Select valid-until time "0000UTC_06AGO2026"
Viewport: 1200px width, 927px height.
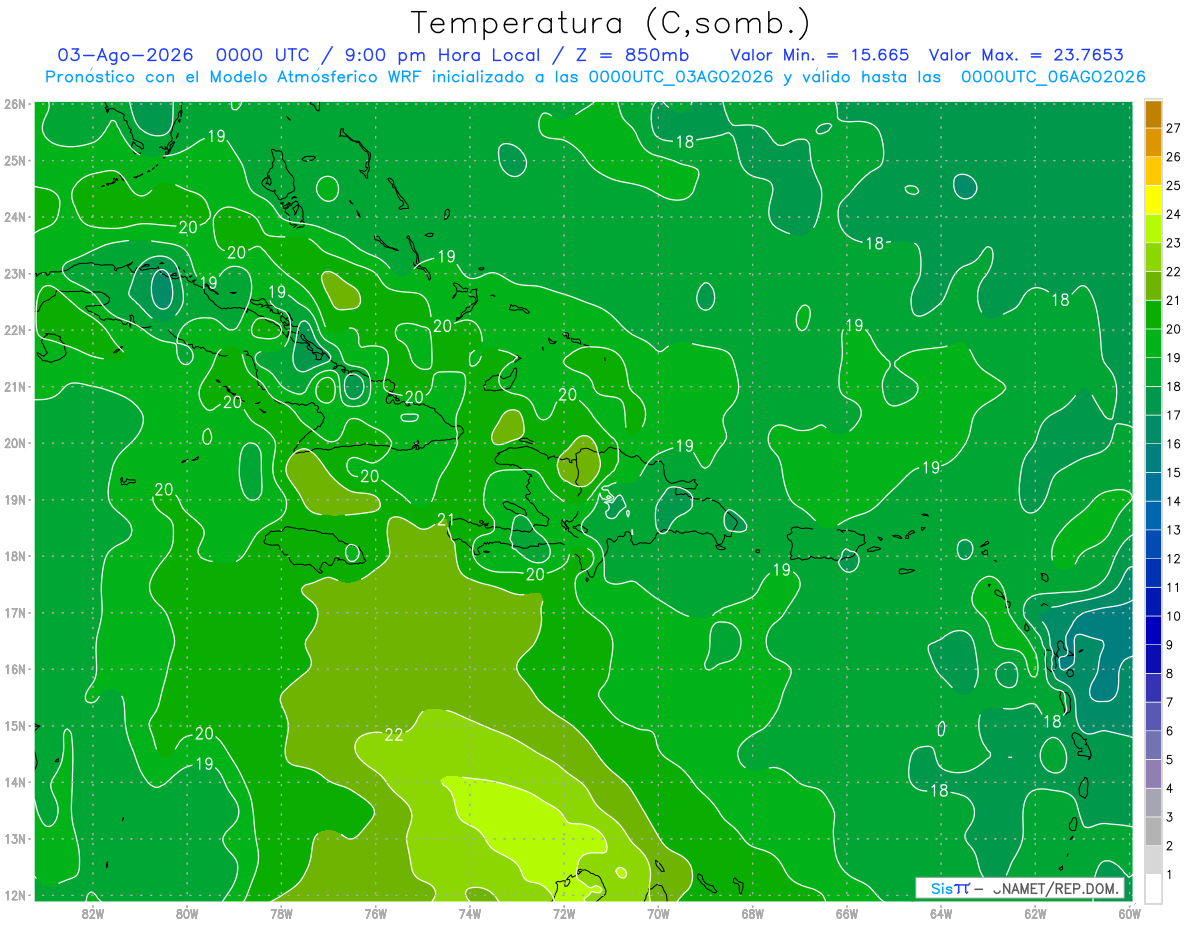coord(1053,77)
